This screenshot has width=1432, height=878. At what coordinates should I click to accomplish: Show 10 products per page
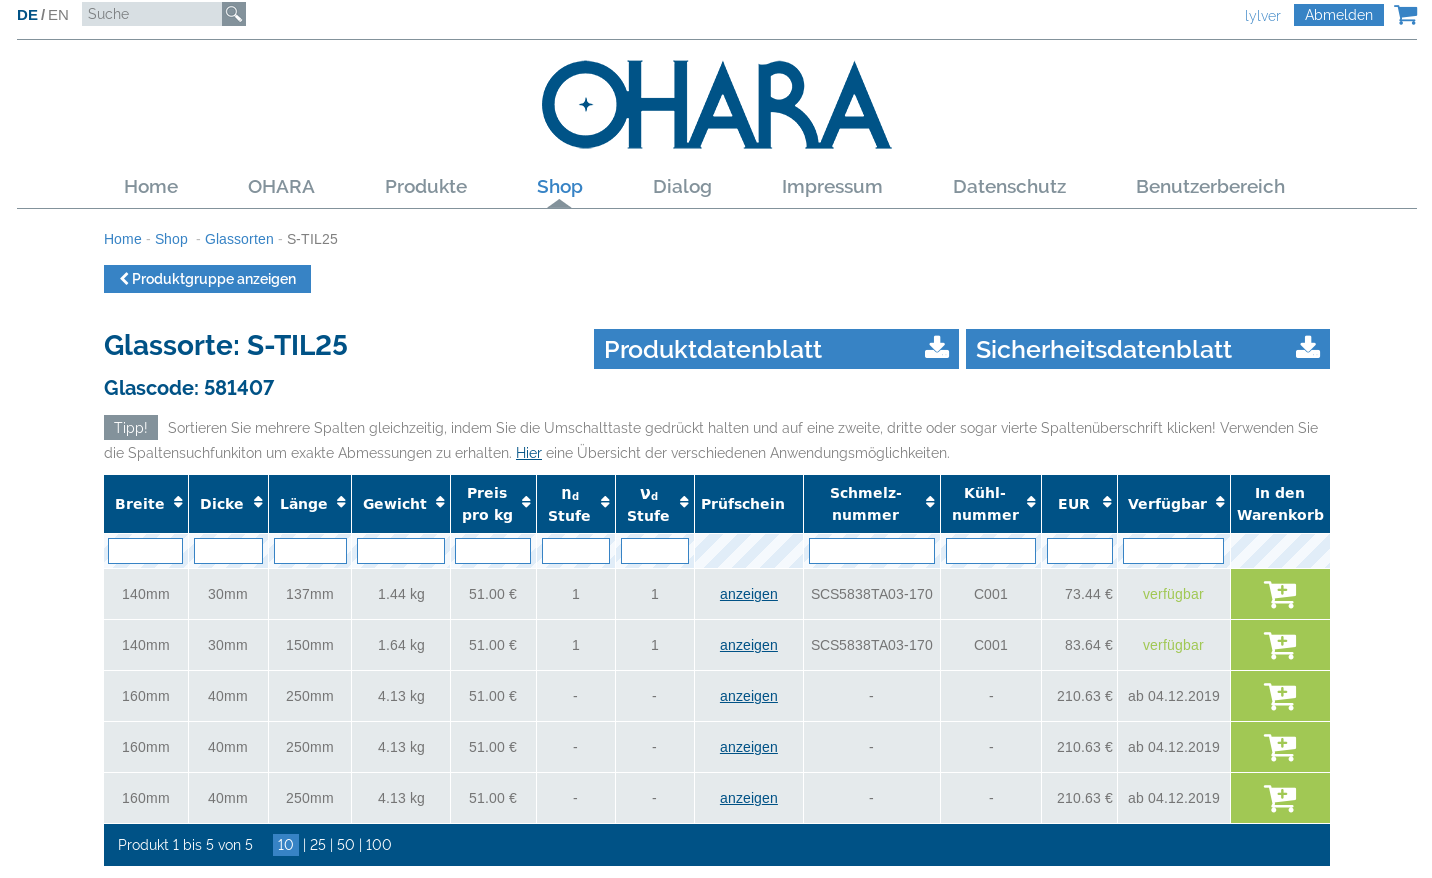(x=286, y=845)
